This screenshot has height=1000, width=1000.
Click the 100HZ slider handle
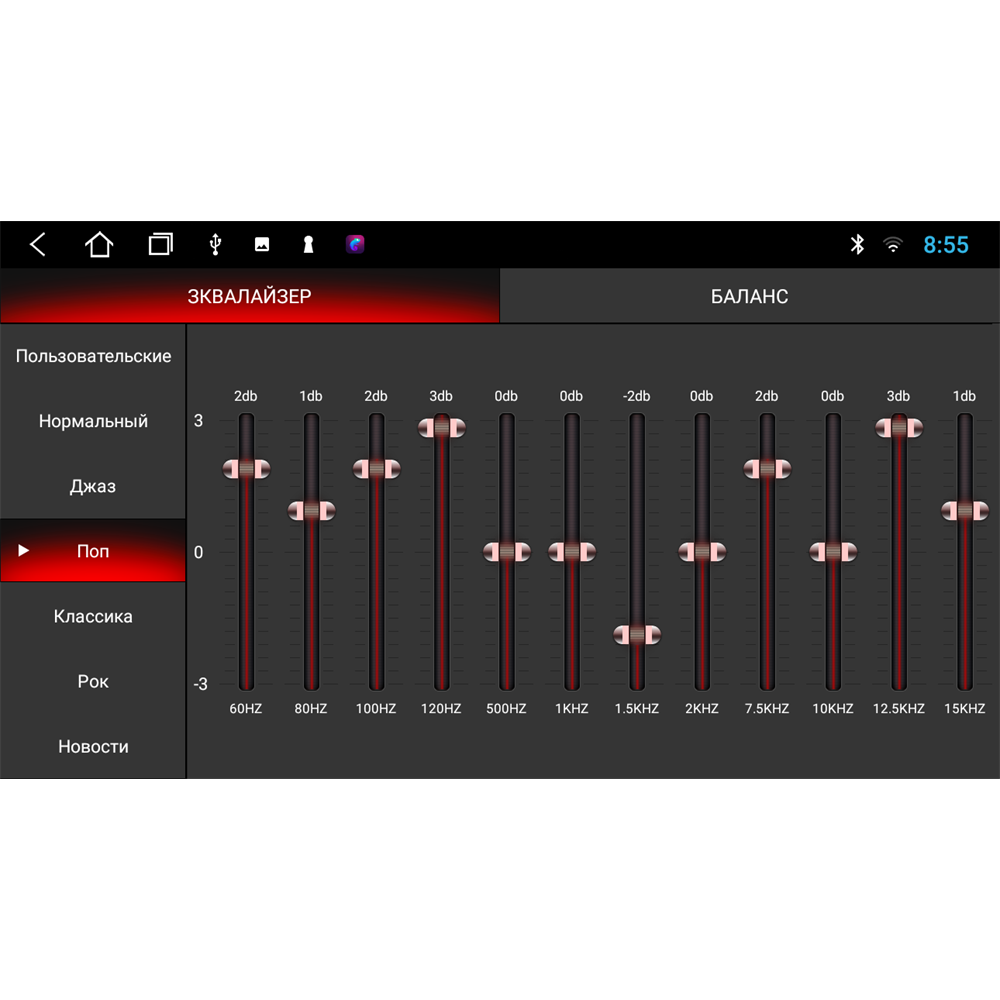pyautogui.click(x=376, y=469)
